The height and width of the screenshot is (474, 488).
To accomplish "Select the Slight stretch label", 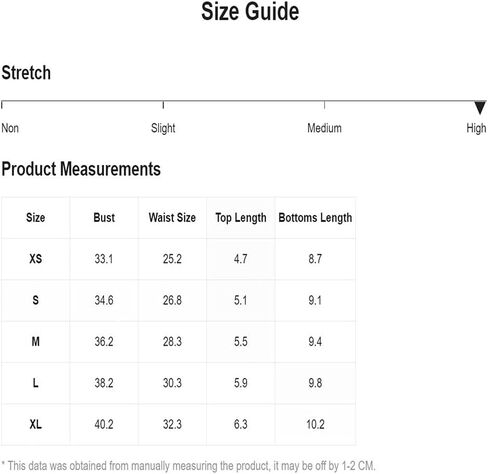I will 163,128.
